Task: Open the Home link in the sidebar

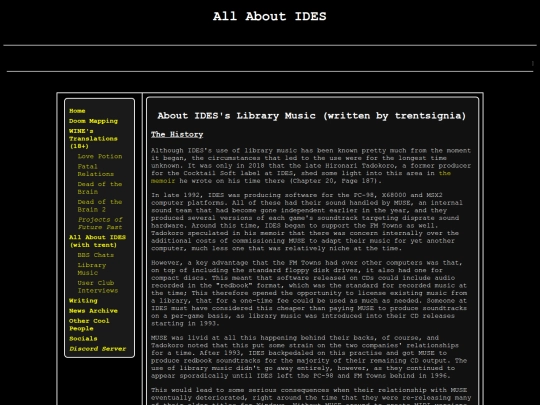Action: point(77,111)
